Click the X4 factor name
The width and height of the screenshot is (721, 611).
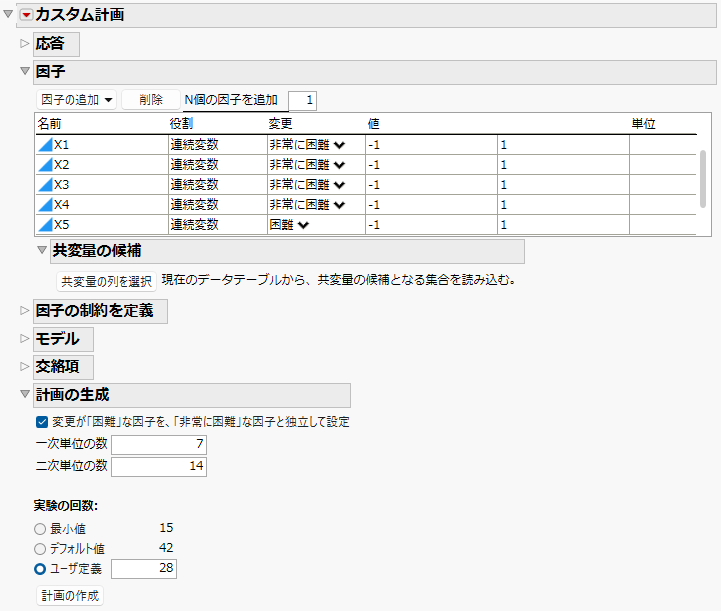pos(62,205)
